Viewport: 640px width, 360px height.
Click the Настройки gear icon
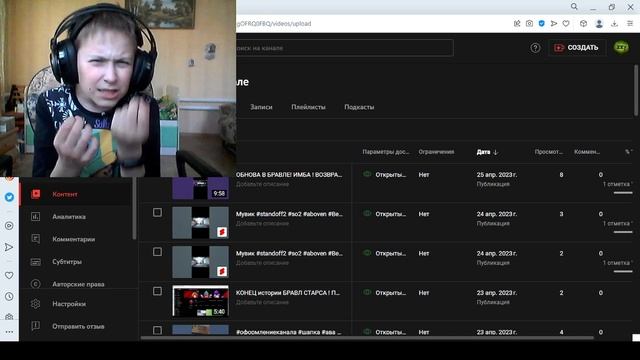pos(36,304)
